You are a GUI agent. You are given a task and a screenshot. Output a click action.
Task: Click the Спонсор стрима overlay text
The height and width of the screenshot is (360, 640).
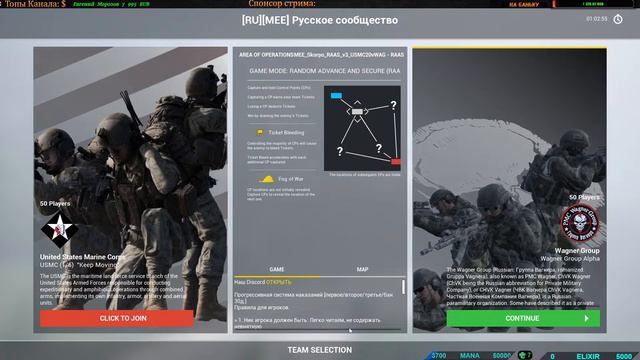(282, 4)
